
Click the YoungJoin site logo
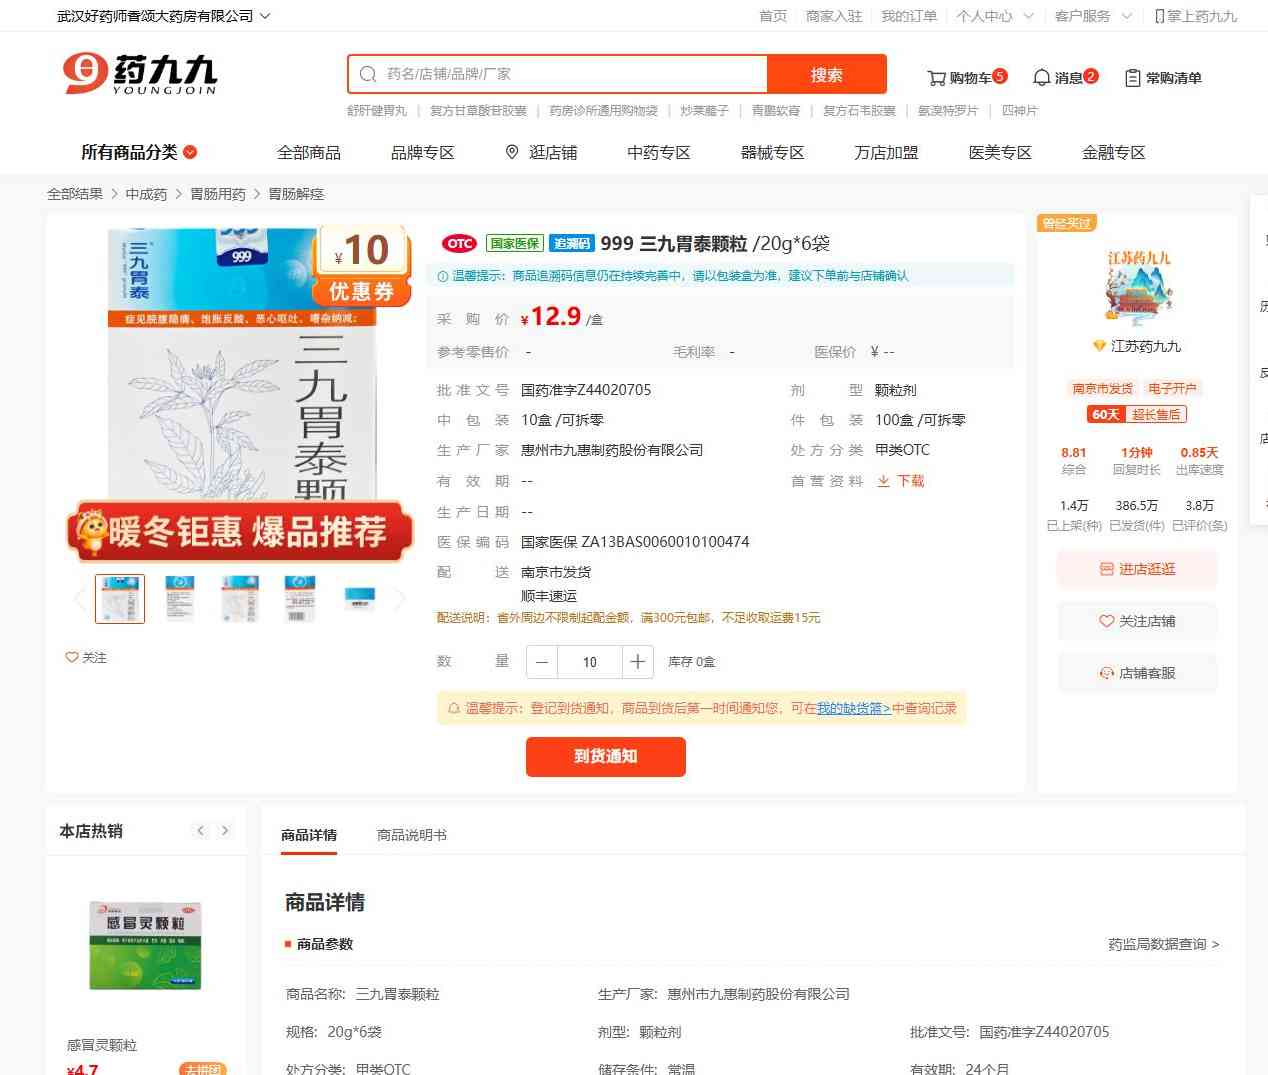[139, 74]
